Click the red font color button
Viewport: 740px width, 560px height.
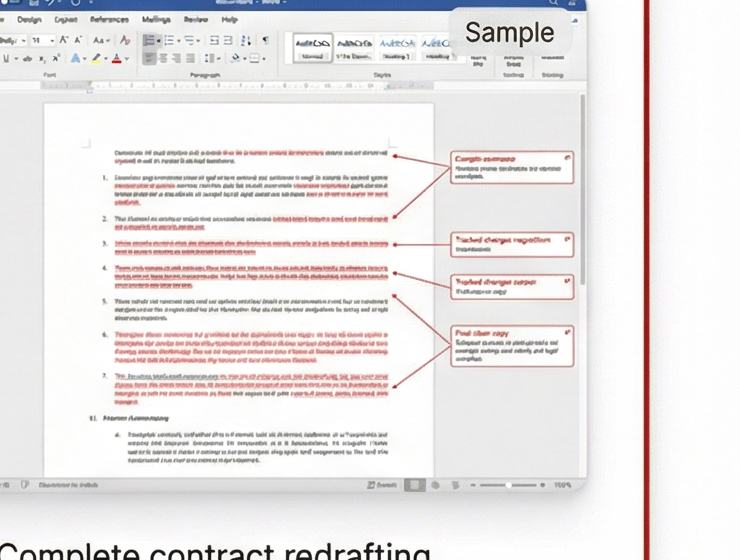point(117,58)
